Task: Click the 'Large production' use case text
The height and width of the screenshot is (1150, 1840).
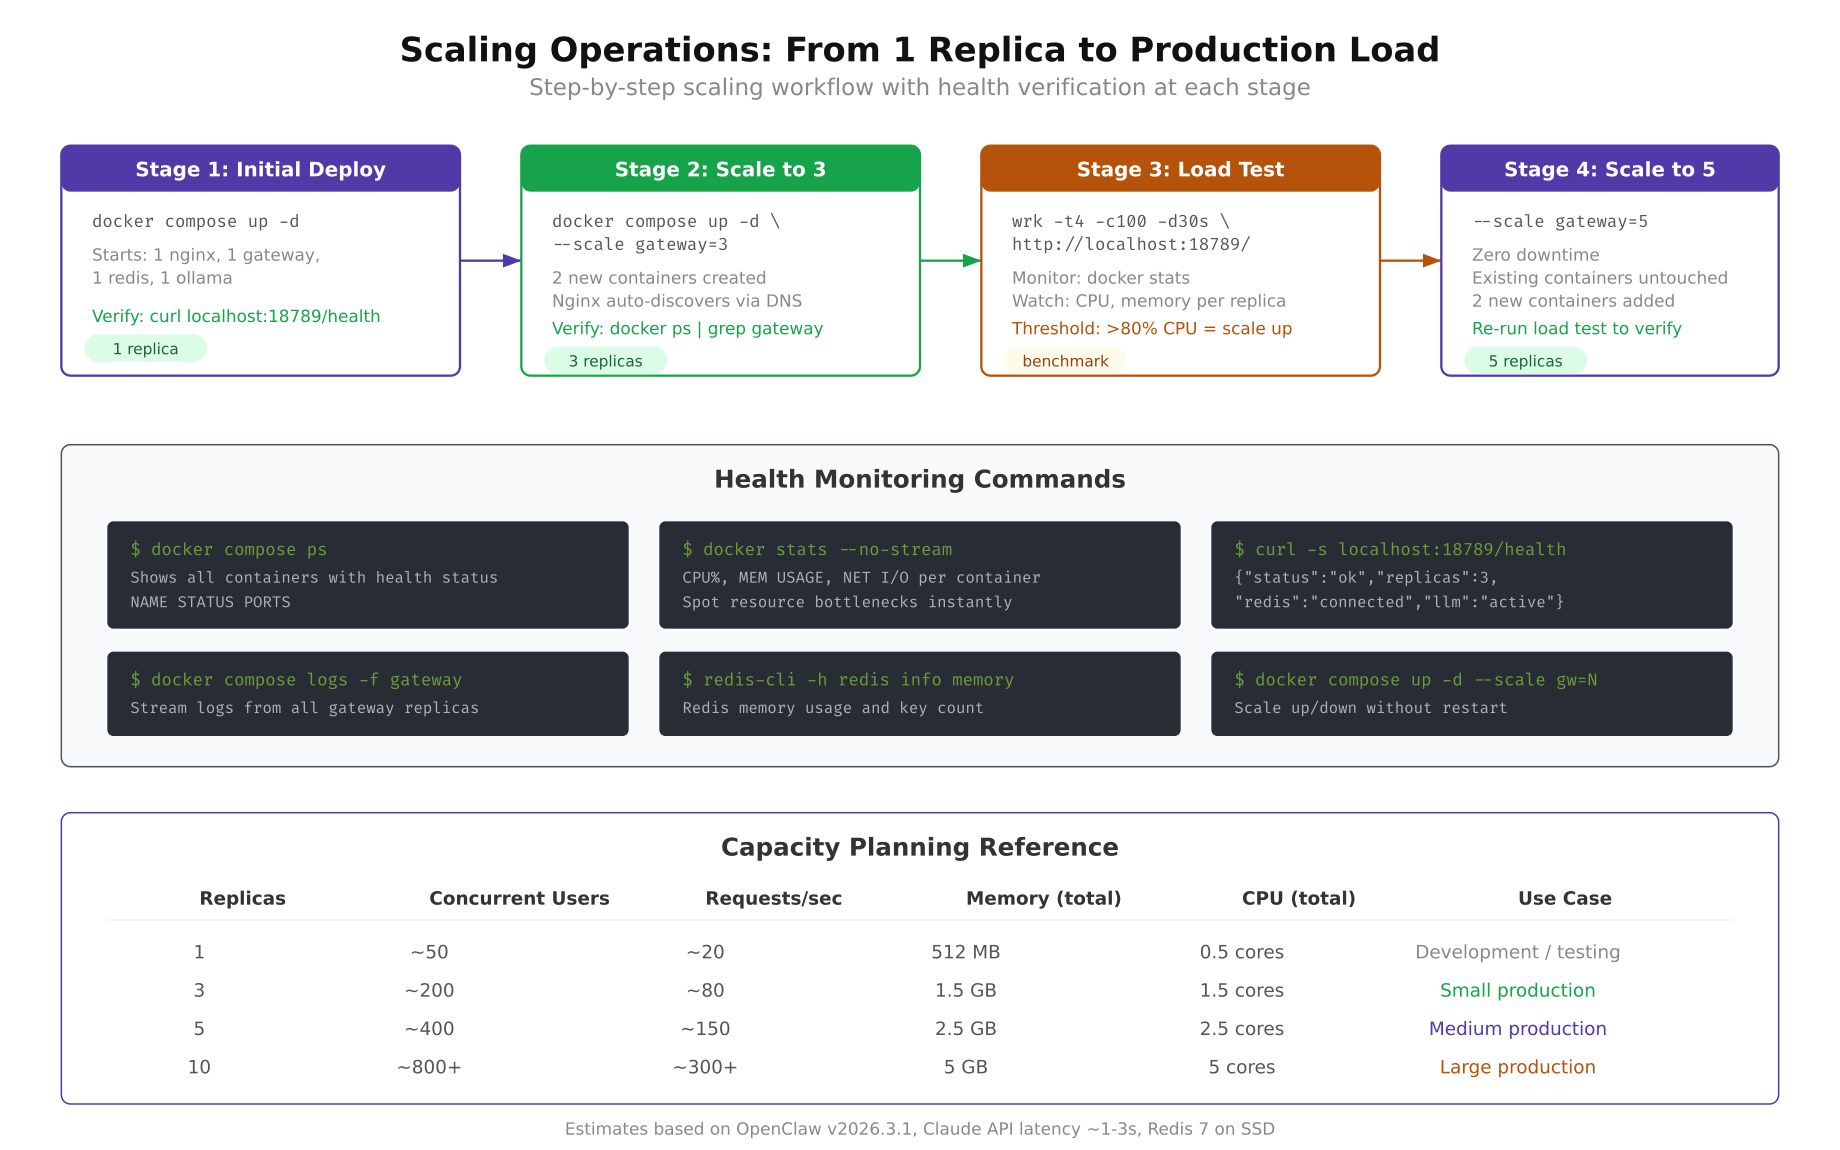Action: pyautogui.click(x=1517, y=1067)
